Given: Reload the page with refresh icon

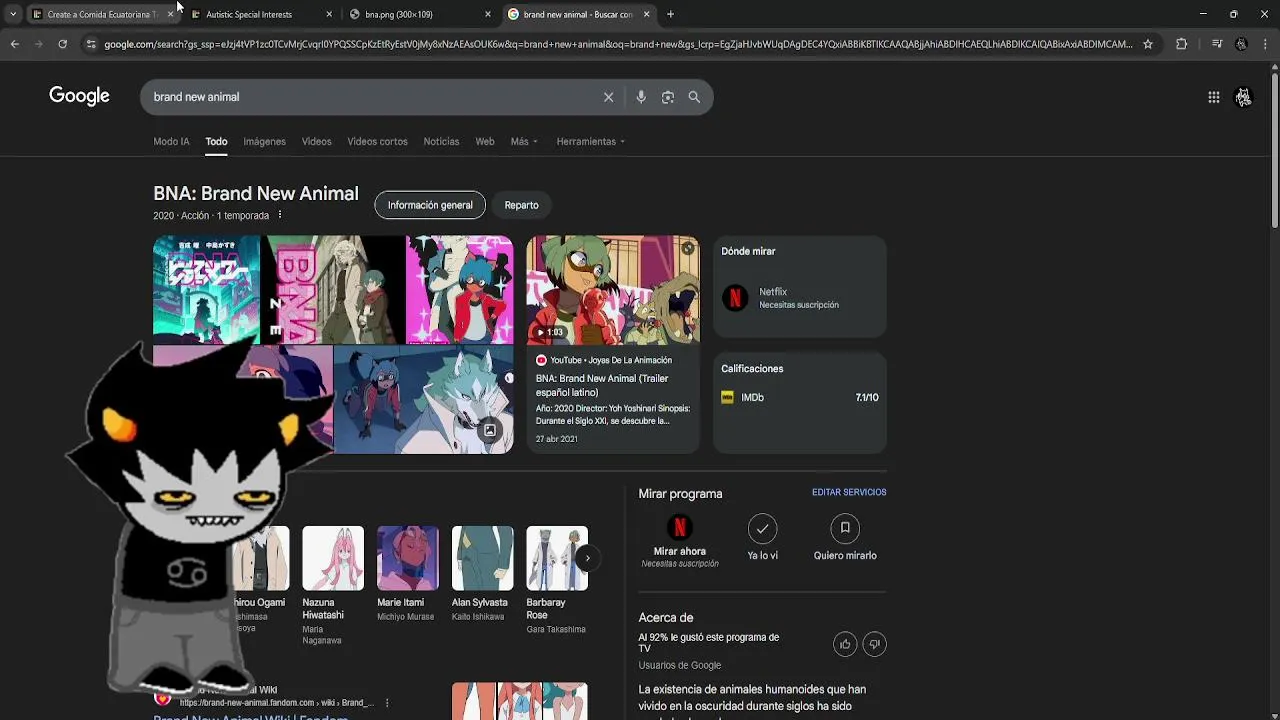Looking at the screenshot, I should [x=62, y=44].
